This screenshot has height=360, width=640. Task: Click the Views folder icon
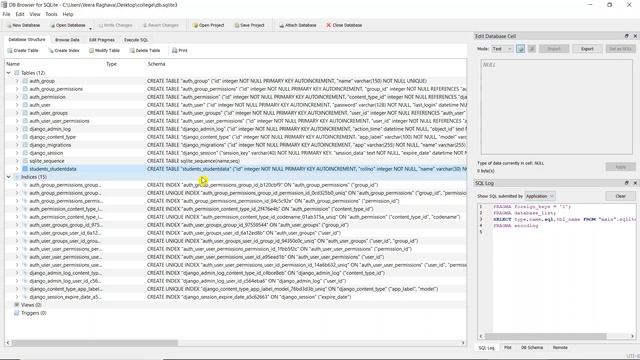click(17, 305)
